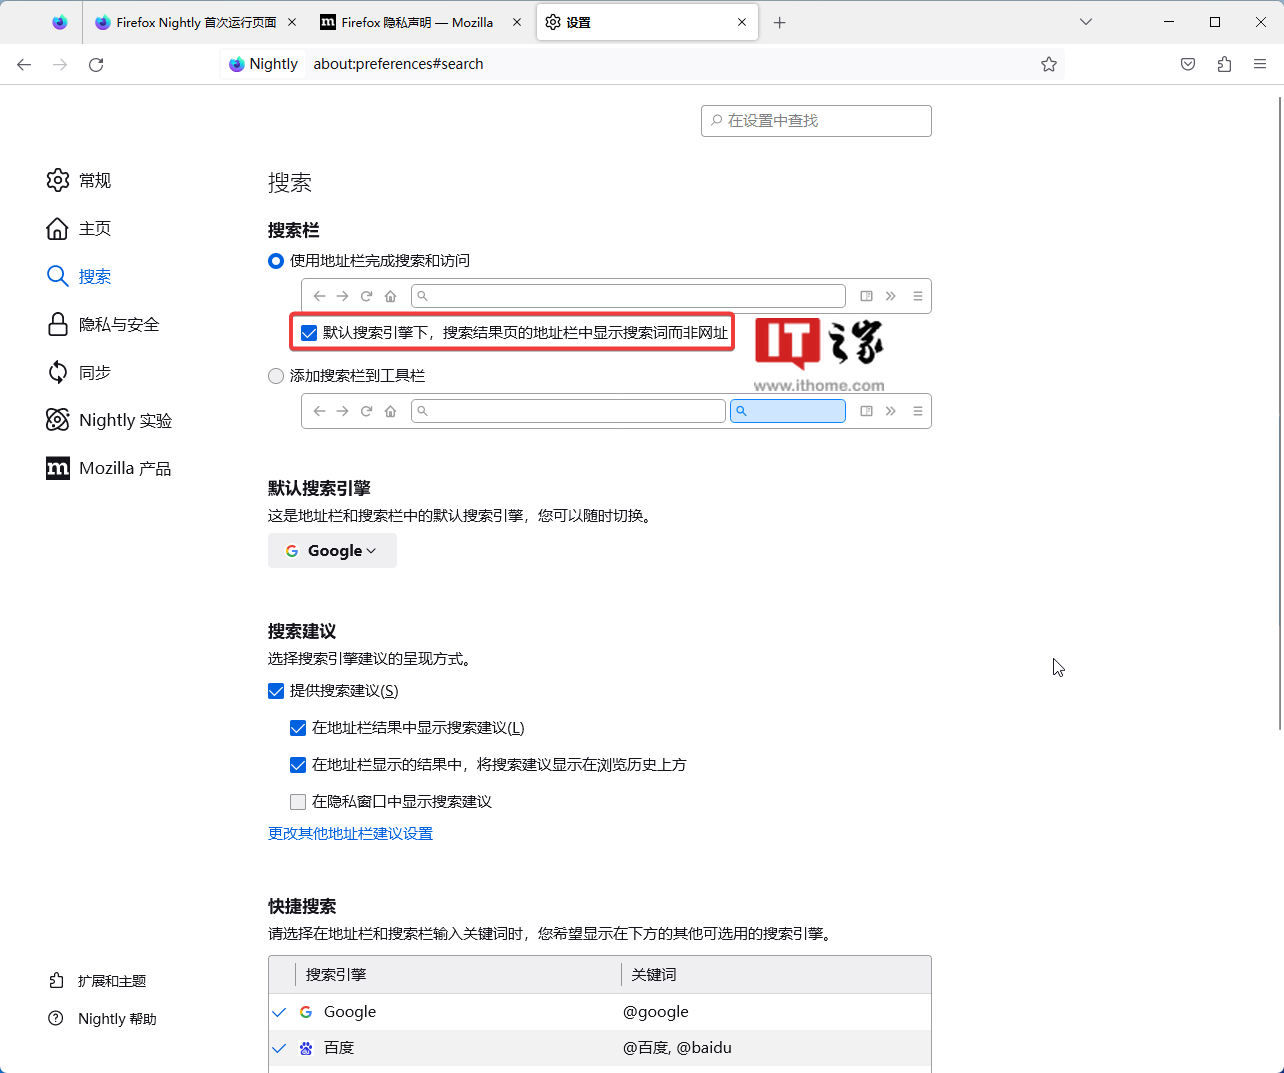
Task: Toggle 提供搜索建议 checkbox
Action: tap(276, 691)
